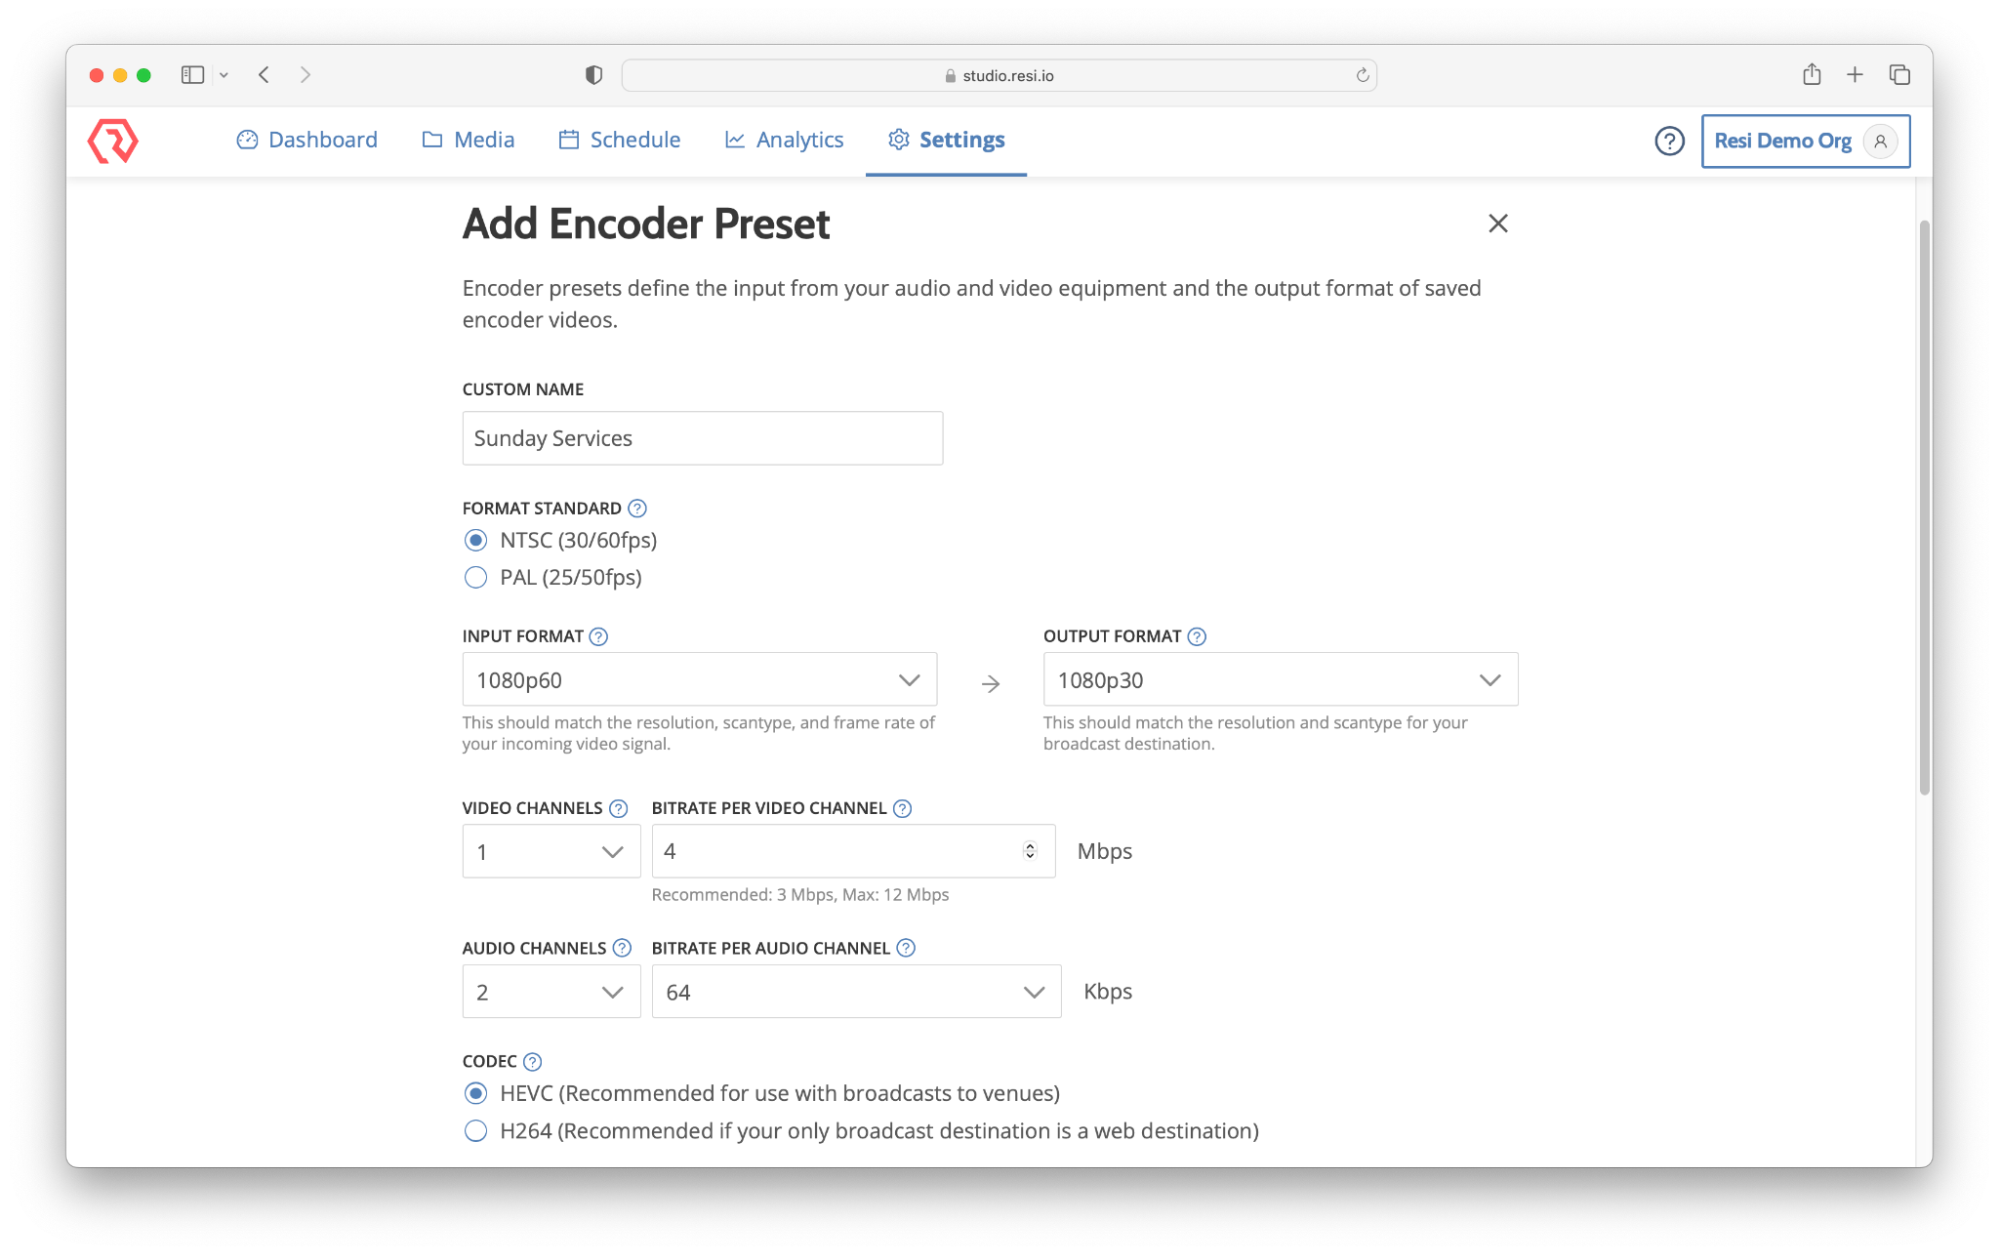Click the Safari address bar
This screenshot has height=1255, width=1999.
coord(999,75)
